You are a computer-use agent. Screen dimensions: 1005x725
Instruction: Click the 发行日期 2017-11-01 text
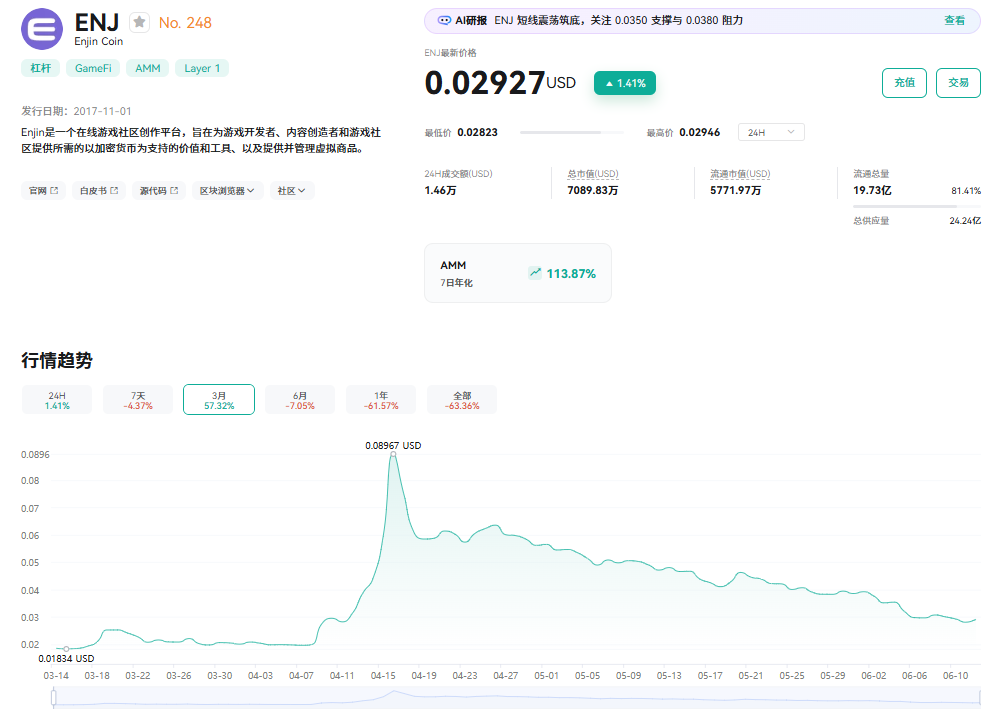(x=76, y=111)
